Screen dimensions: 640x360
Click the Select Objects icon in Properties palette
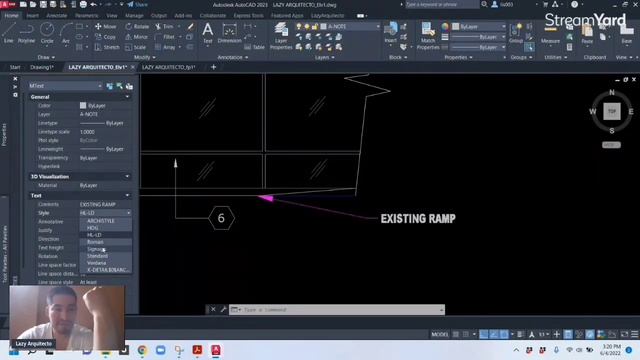coord(120,86)
